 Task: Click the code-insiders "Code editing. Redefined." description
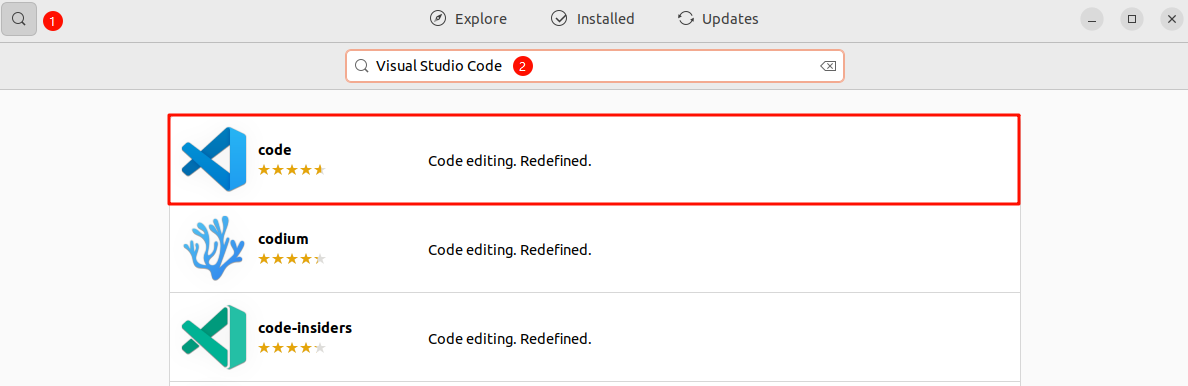pos(509,337)
